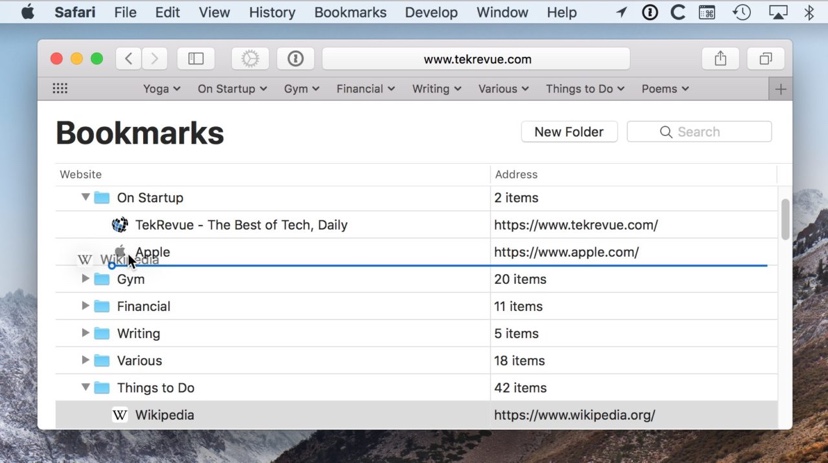Open the History menu
This screenshot has width=828, height=463.
(272, 12)
